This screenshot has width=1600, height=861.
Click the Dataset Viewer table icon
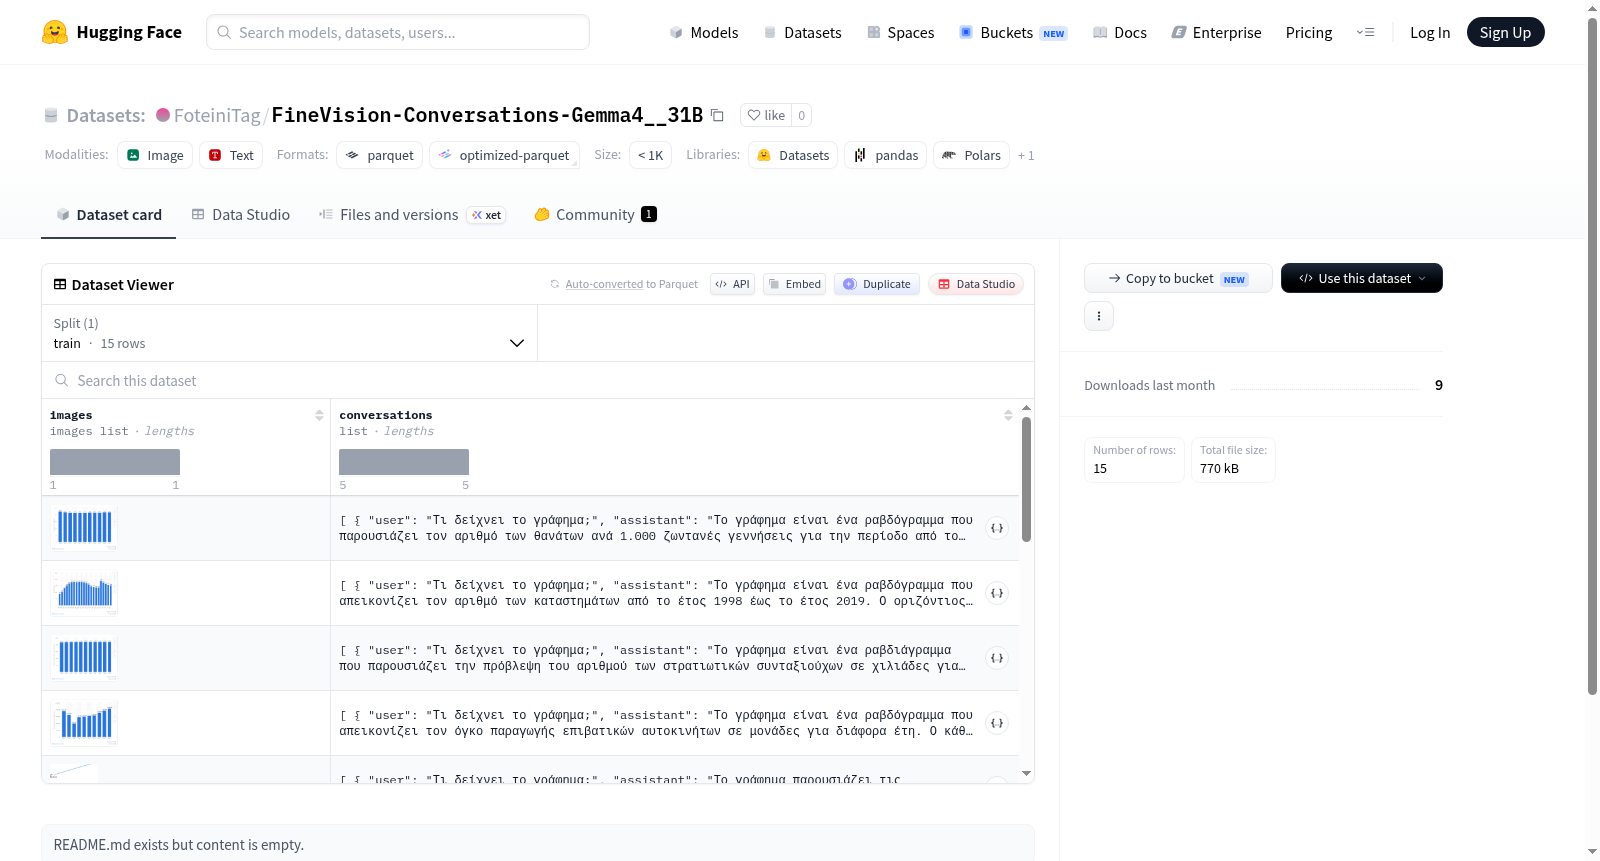pyautogui.click(x=60, y=285)
